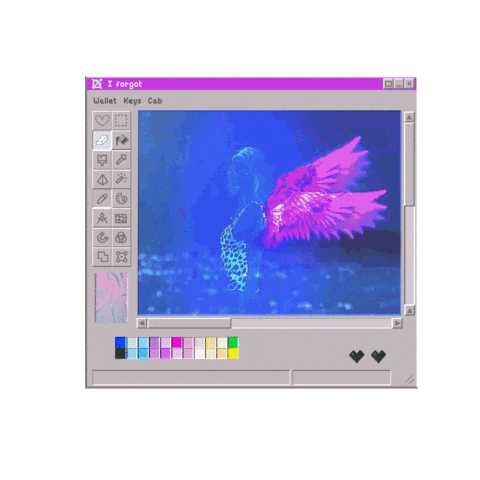Select the rectangular marquee tool
480x480 pixels.
pos(121,120)
